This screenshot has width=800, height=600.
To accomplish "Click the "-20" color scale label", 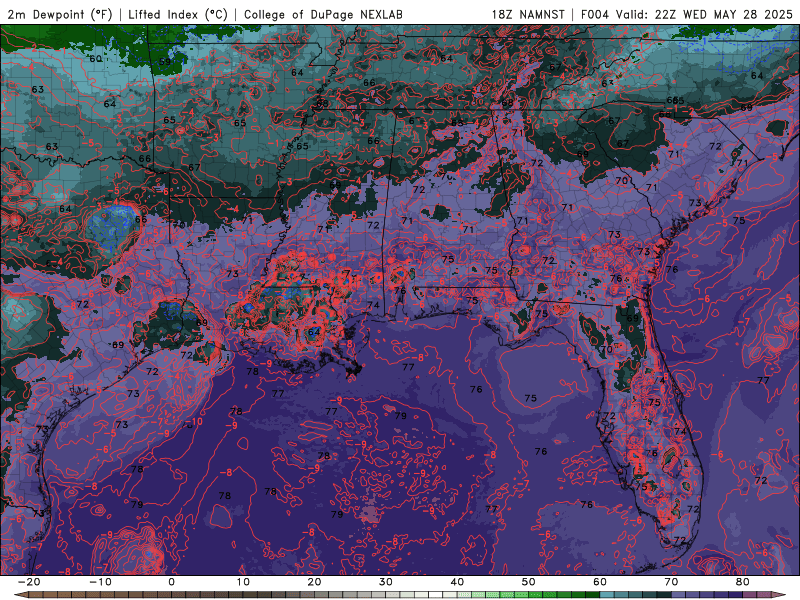I will [x=29, y=582].
